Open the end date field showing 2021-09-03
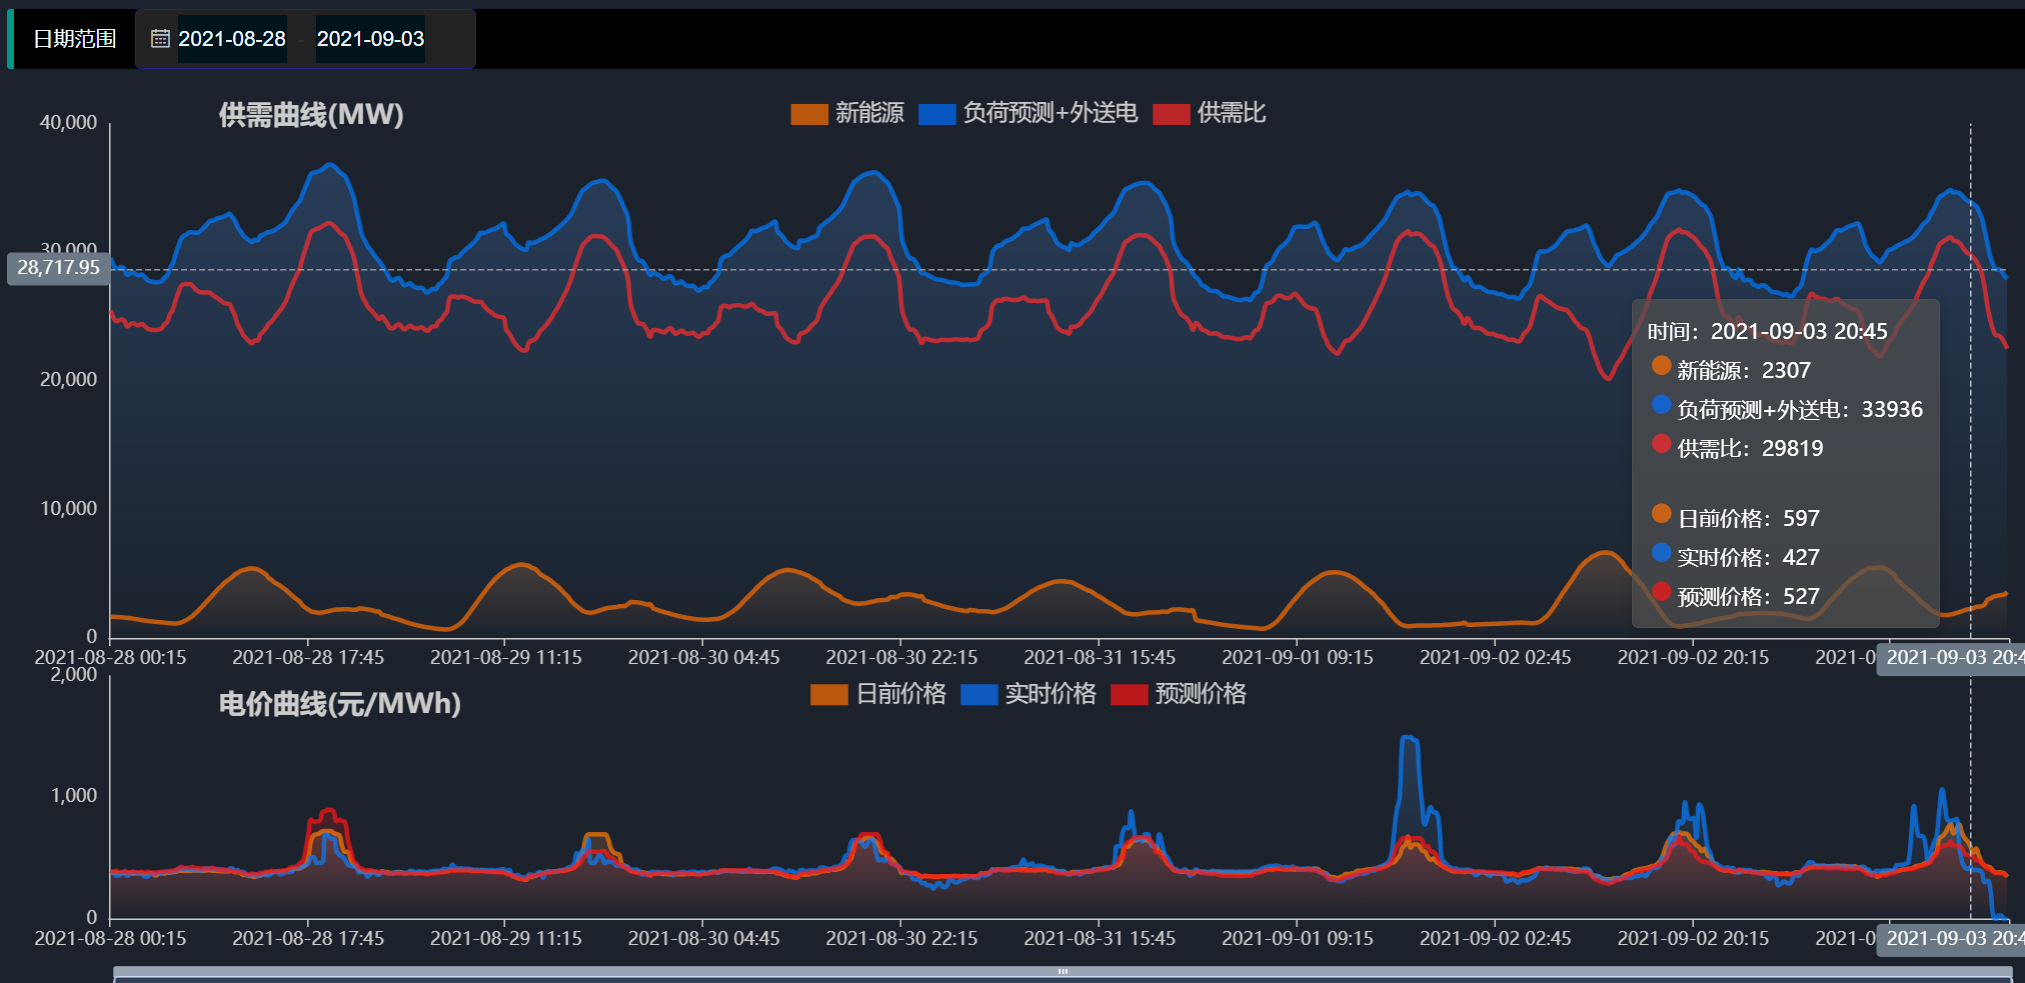 click(370, 39)
